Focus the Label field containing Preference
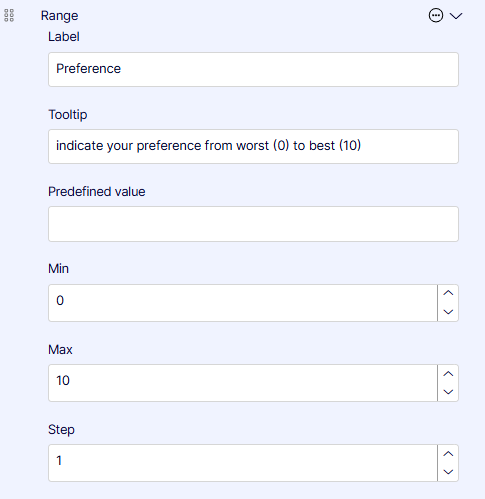The image size is (485, 499). pyautogui.click(x=253, y=69)
